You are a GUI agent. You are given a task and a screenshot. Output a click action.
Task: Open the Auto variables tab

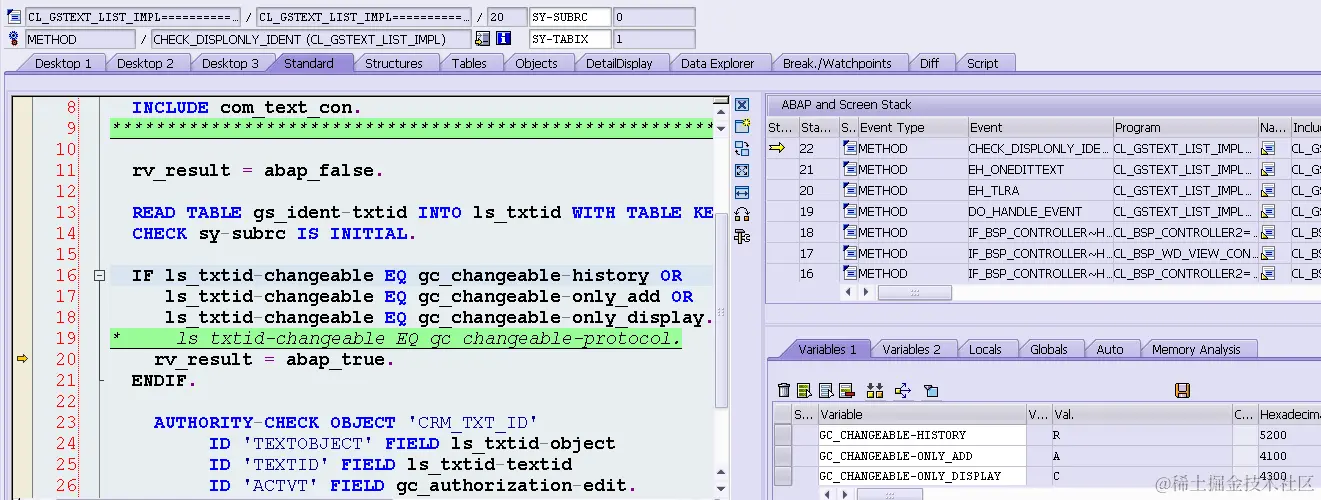click(x=1110, y=349)
